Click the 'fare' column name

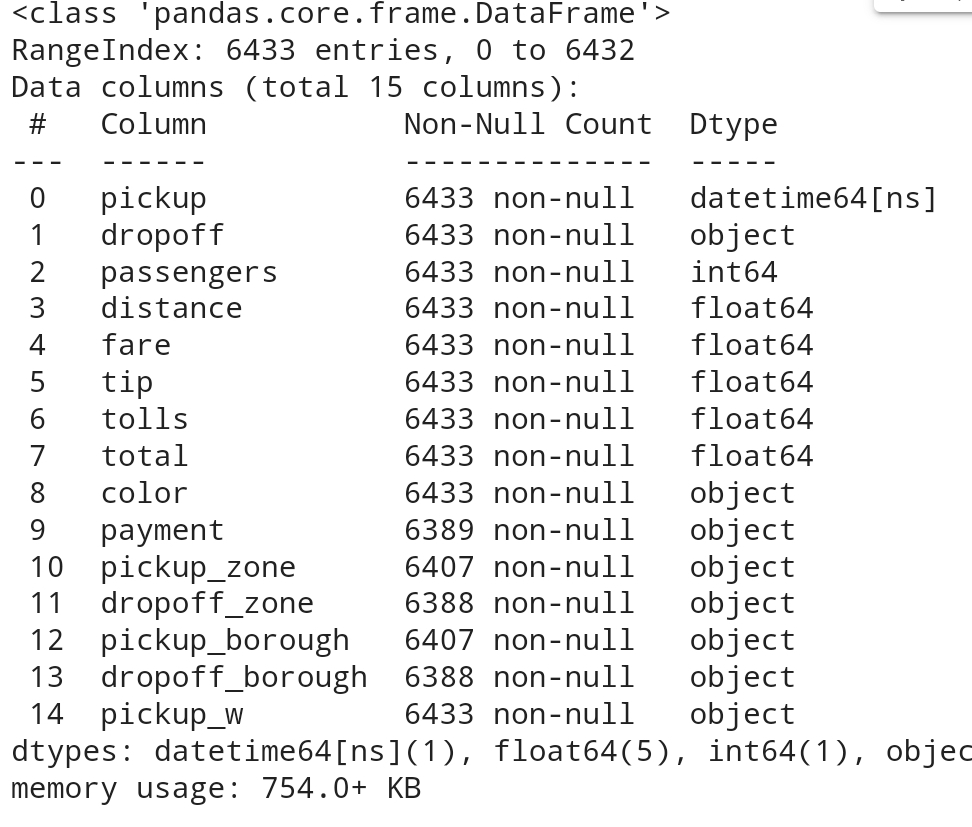[x=136, y=345]
